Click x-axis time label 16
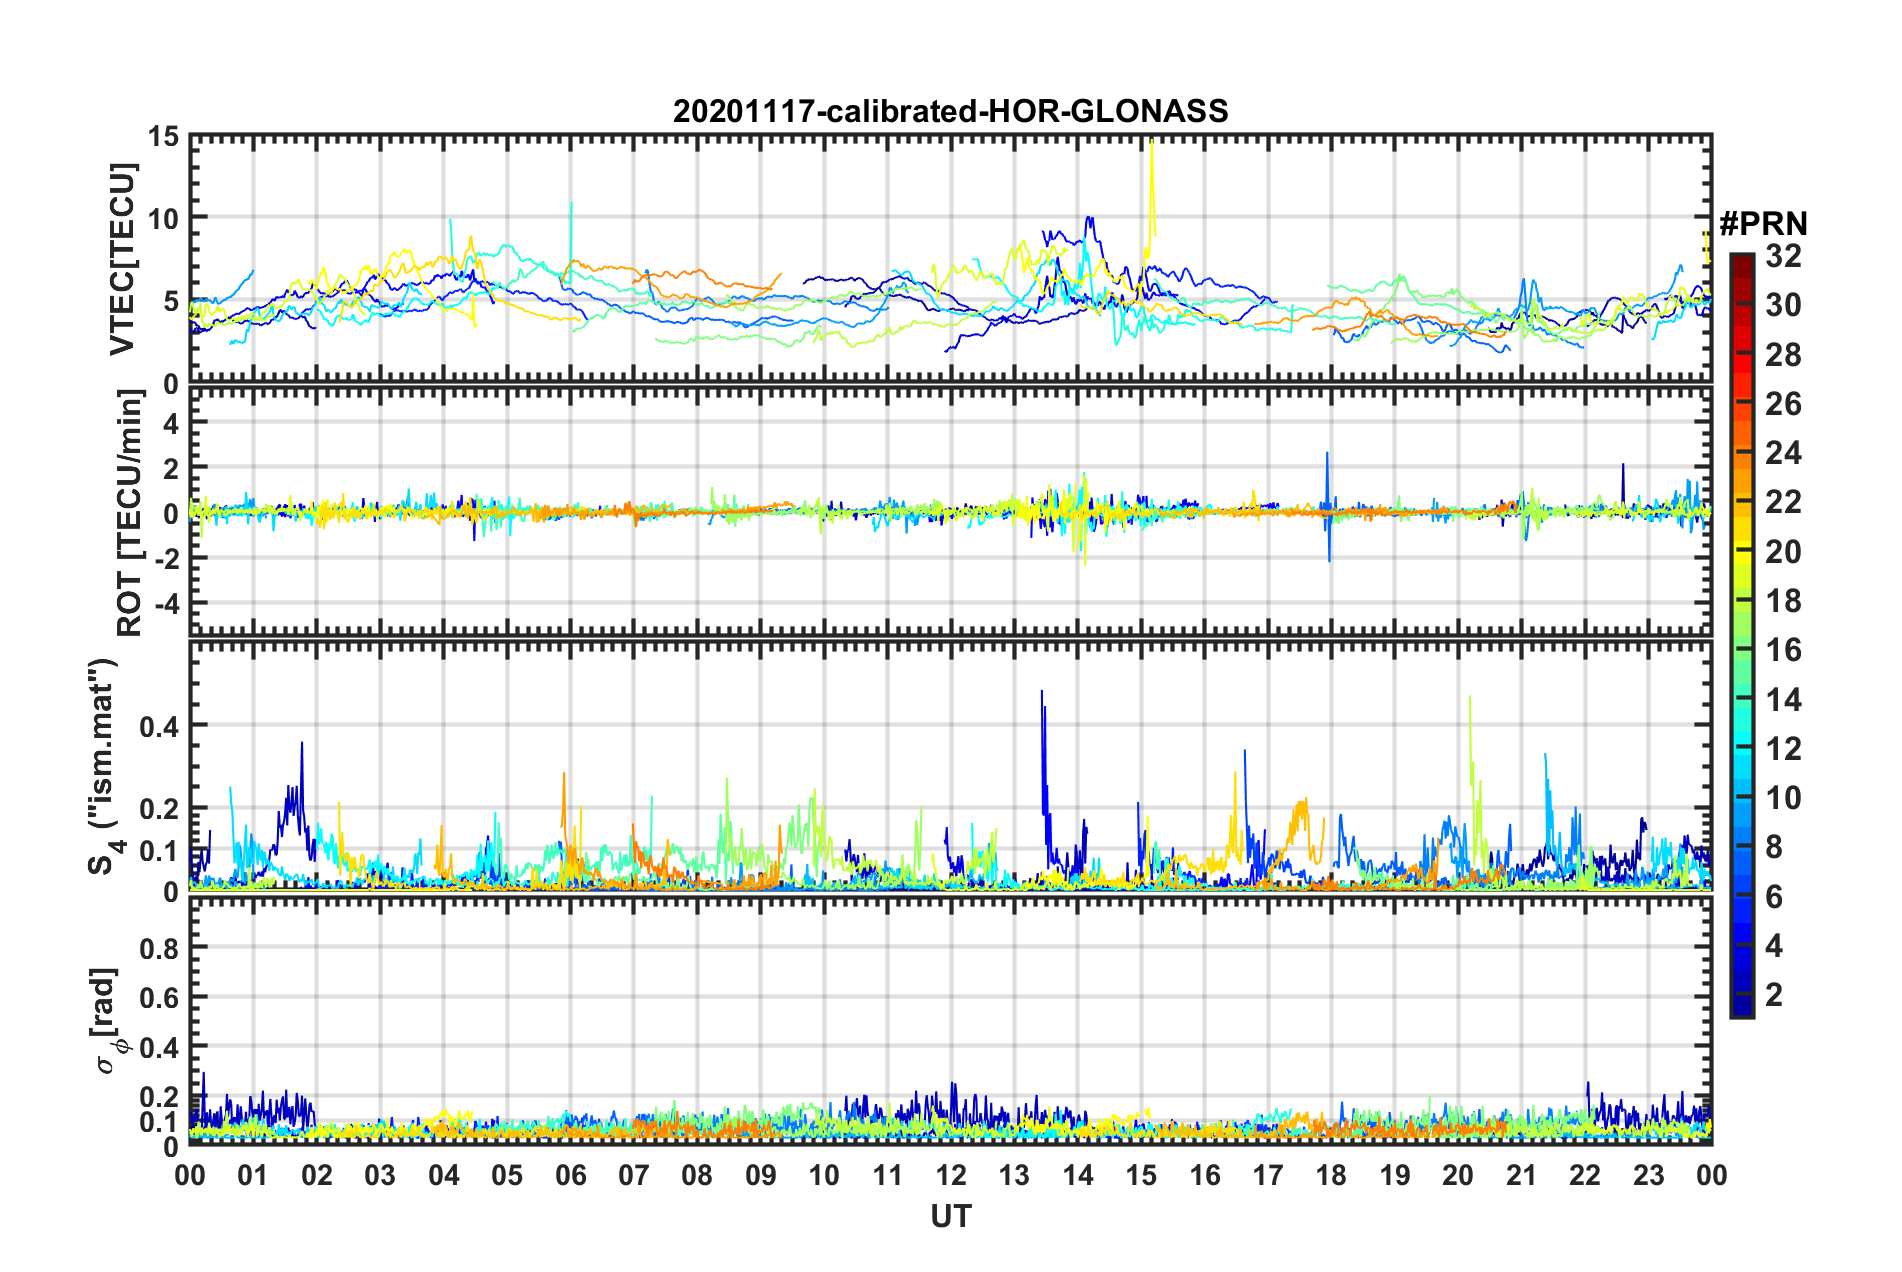 [1205, 1176]
